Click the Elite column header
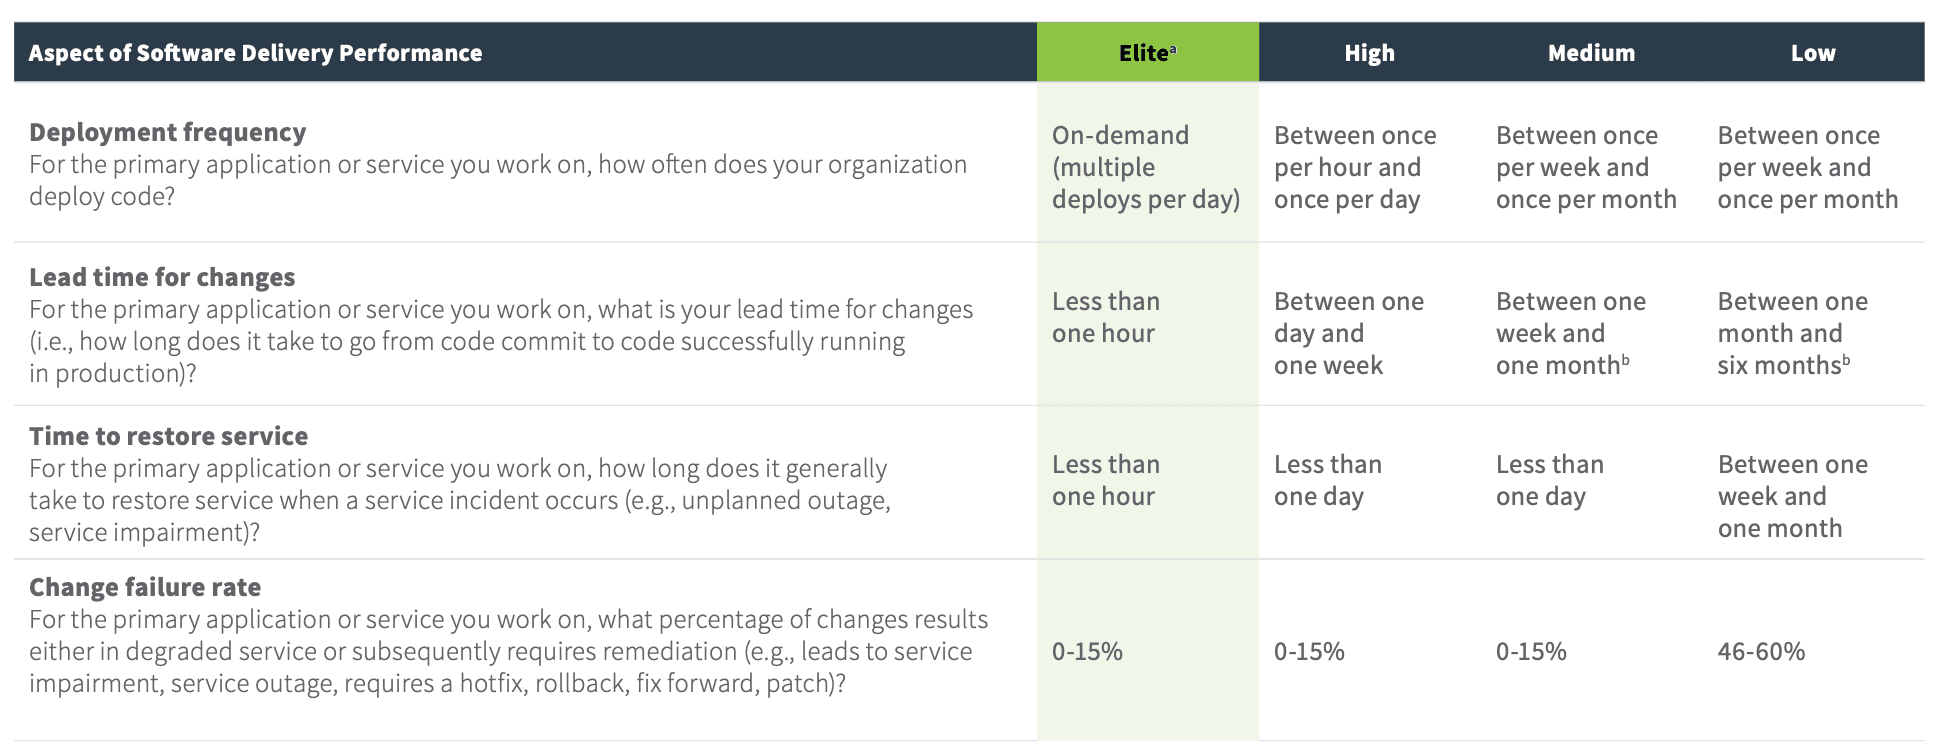Image resolution: width=1948 pixels, height=746 pixels. point(1147,53)
